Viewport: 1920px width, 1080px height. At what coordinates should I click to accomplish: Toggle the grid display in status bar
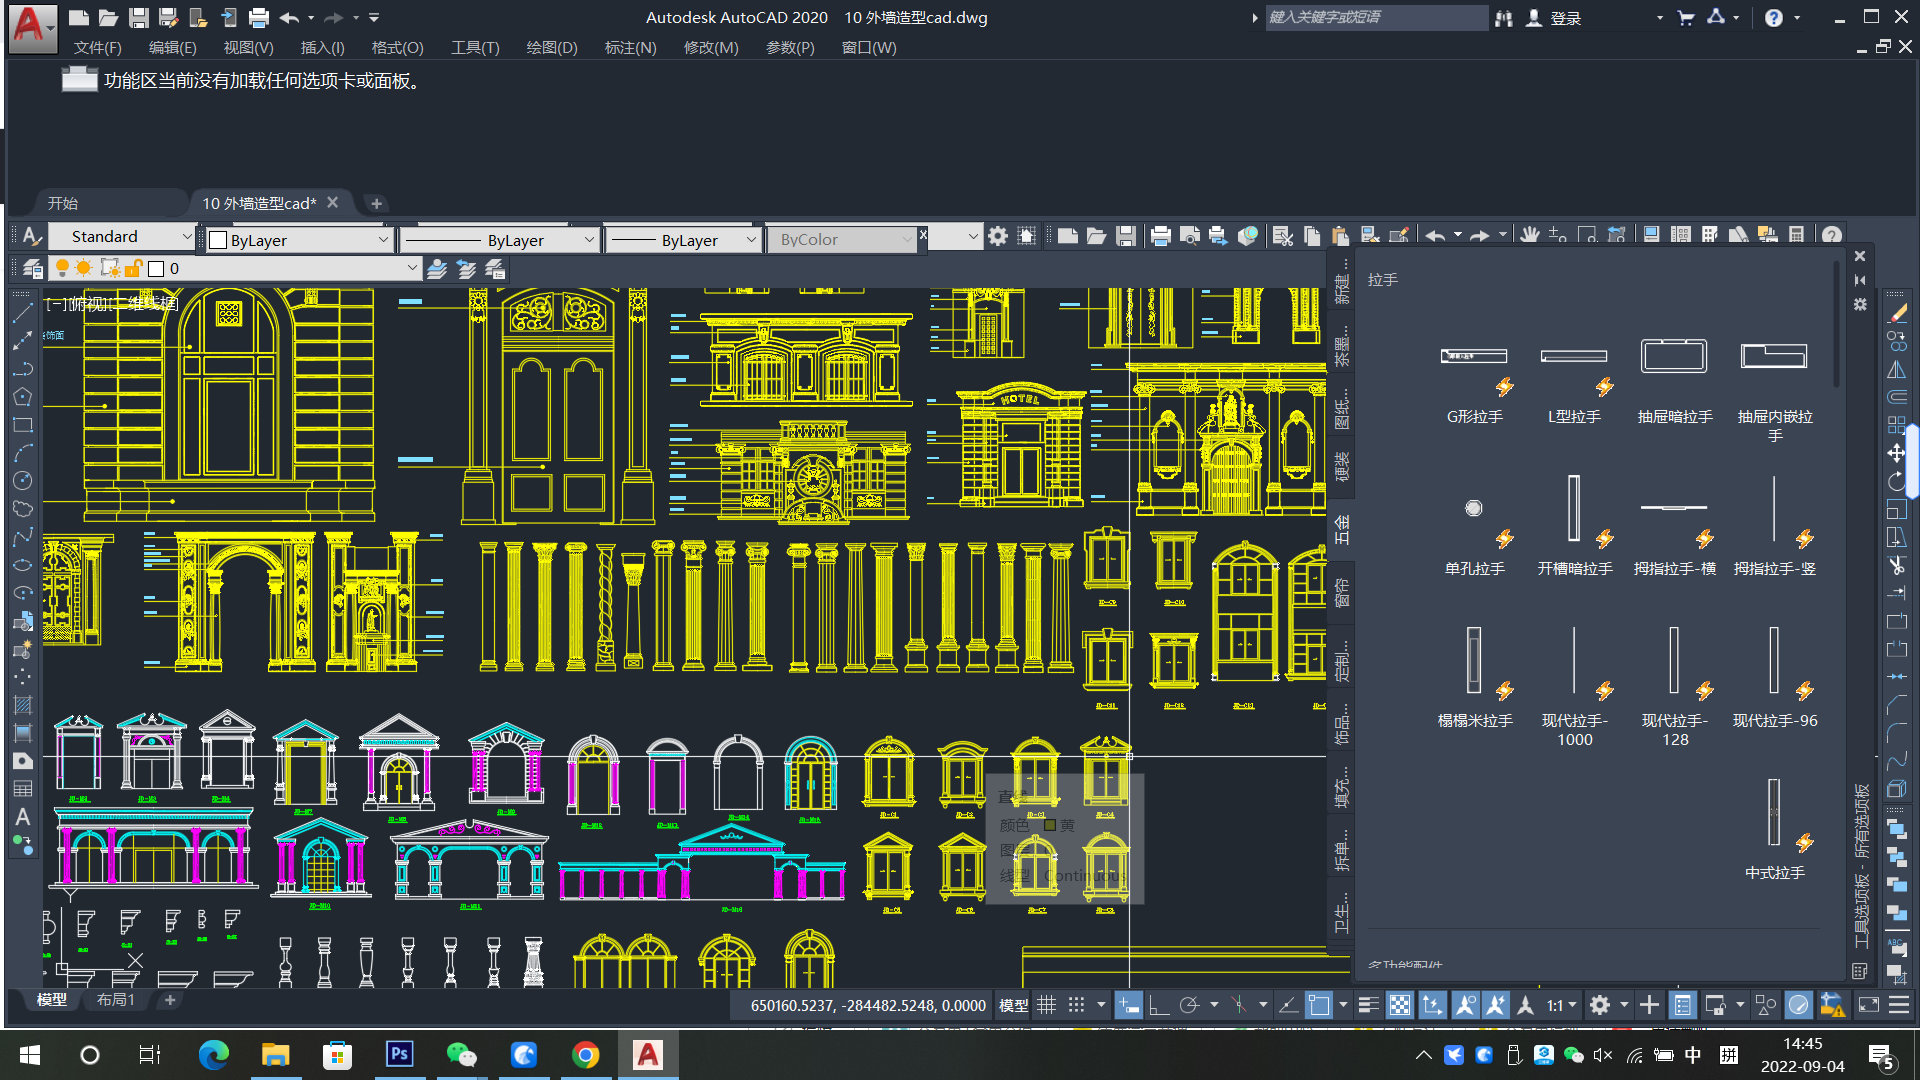tap(1046, 1005)
